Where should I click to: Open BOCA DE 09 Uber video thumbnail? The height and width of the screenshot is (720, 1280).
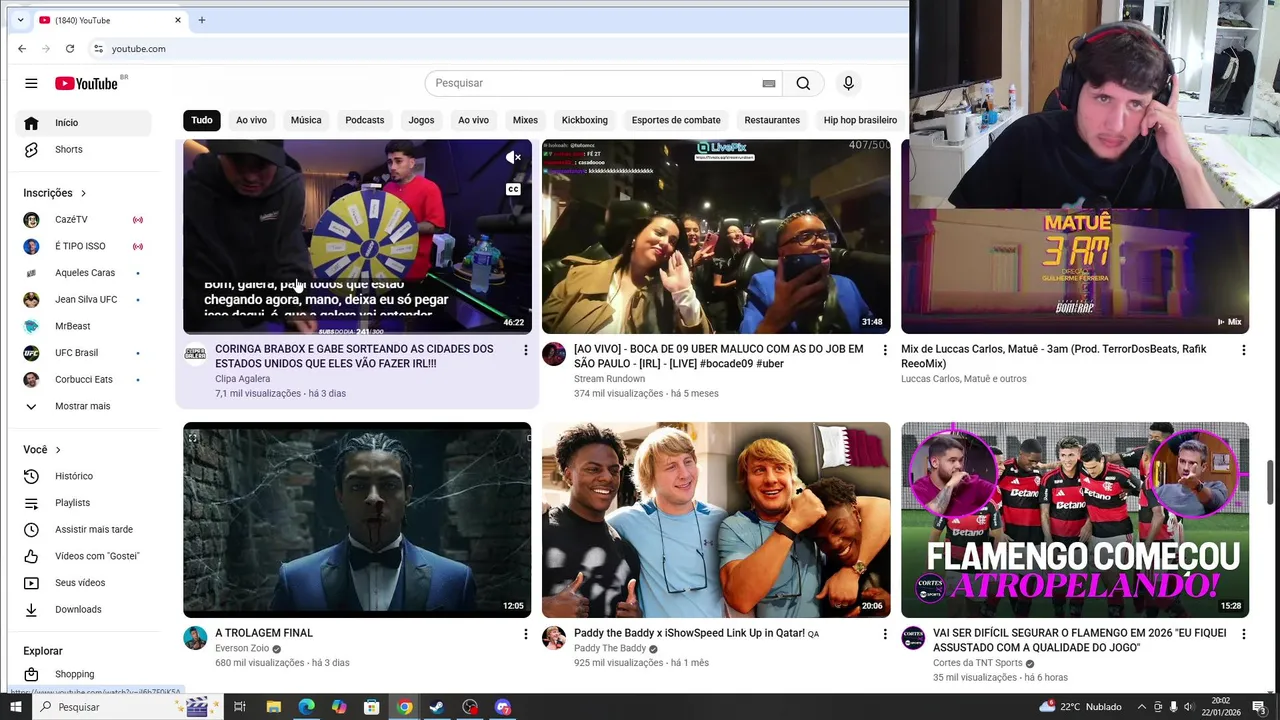pyautogui.click(x=716, y=236)
